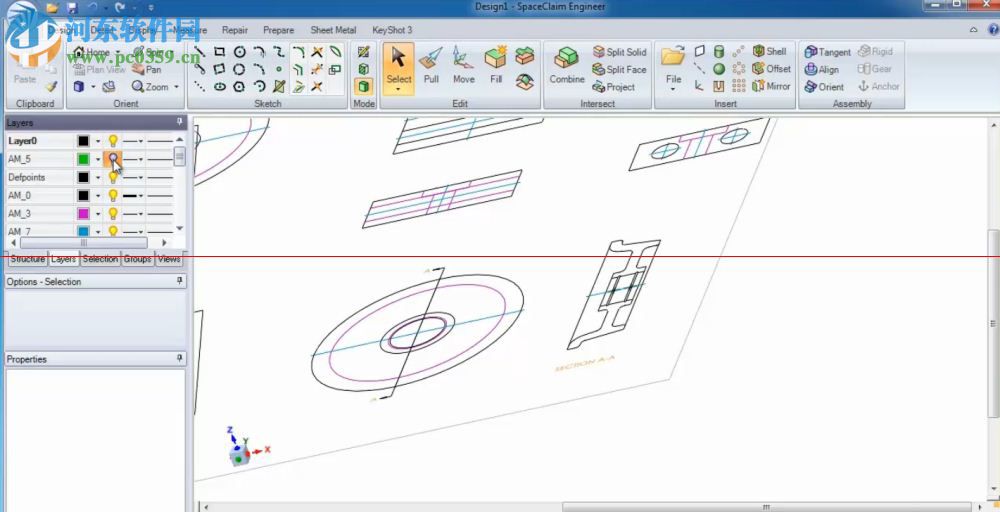This screenshot has width=1000, height=512.
Task: Open the Repair ribbon tab
Action: [235, 30]
